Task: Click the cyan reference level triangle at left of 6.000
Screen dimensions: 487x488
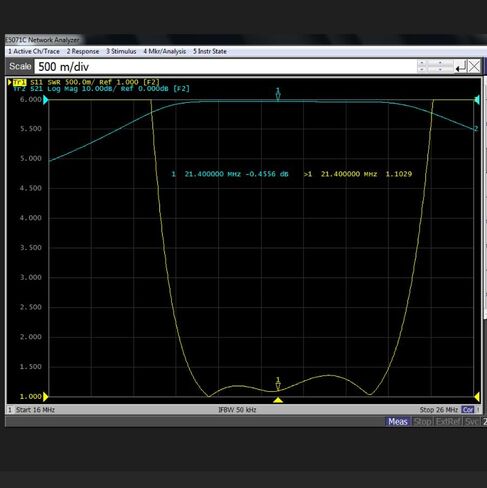Action: pos(46,100)
